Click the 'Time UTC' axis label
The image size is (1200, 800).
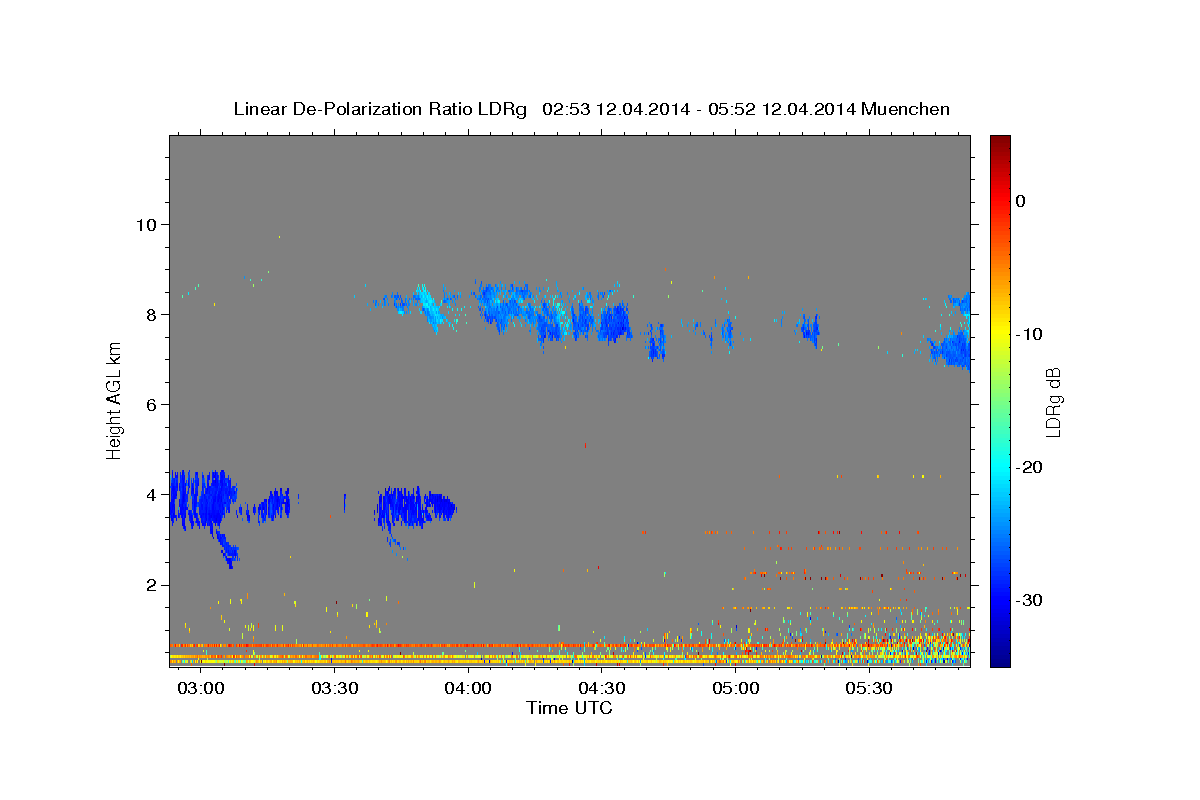coord(569,708)
